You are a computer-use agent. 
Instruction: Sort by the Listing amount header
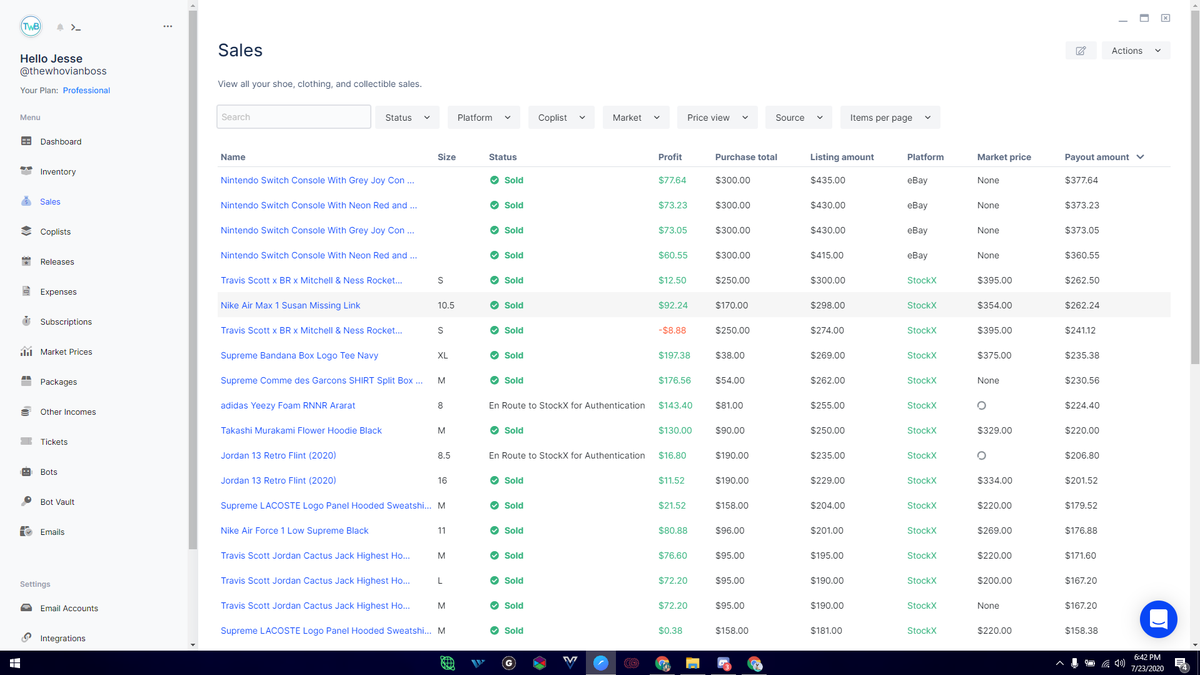pyautogui.click(x=842, y=157)
